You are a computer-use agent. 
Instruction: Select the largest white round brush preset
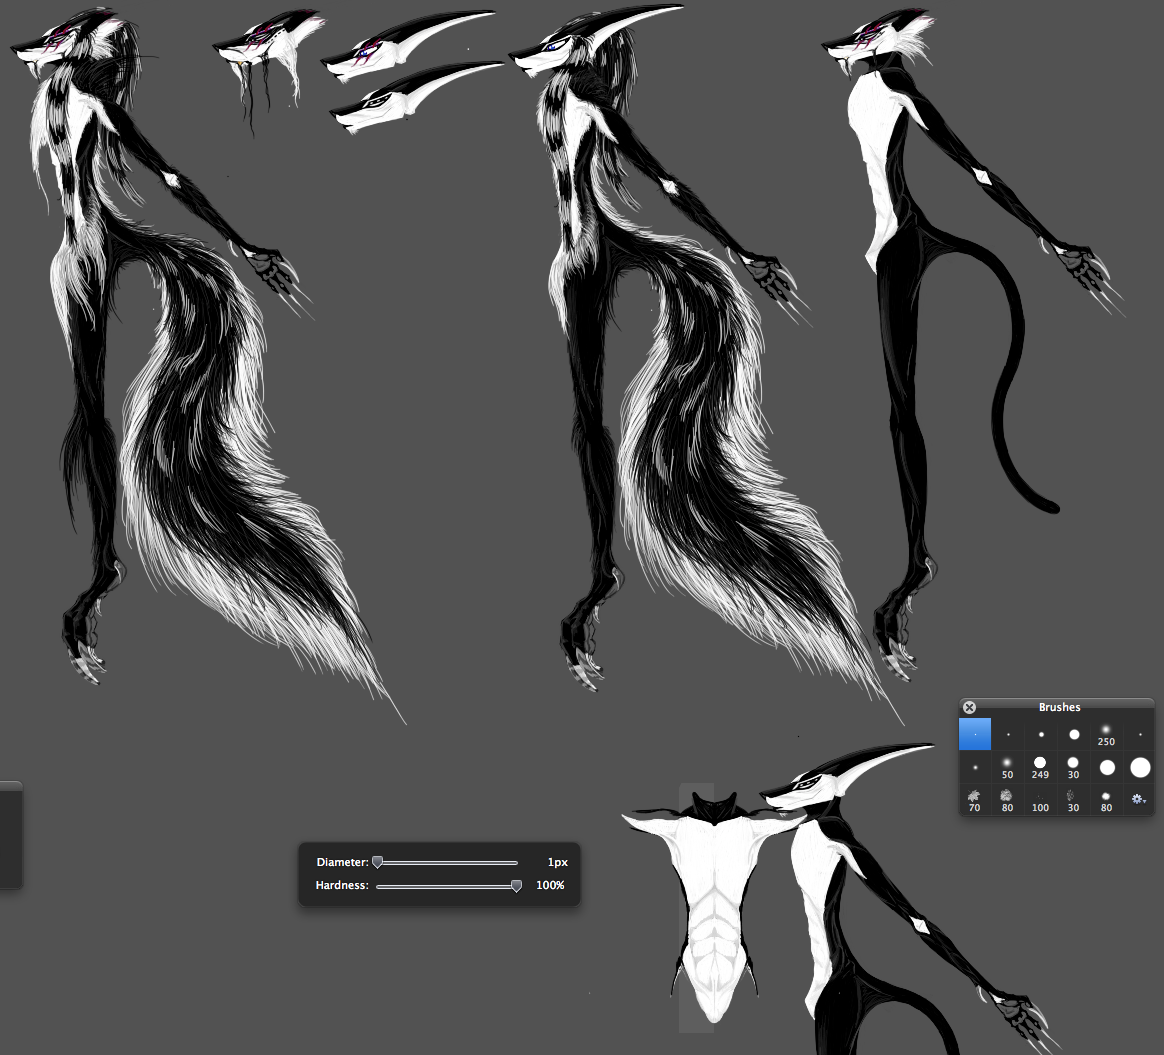click(1140, 767)
